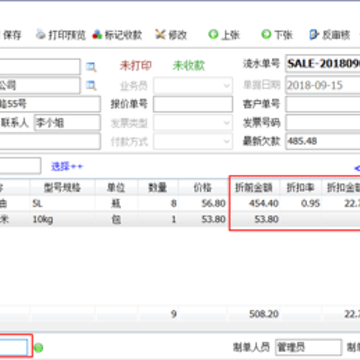Click green arrow icon beside 下张
This screenshot has width=360, height=360.
click(266, 34)
